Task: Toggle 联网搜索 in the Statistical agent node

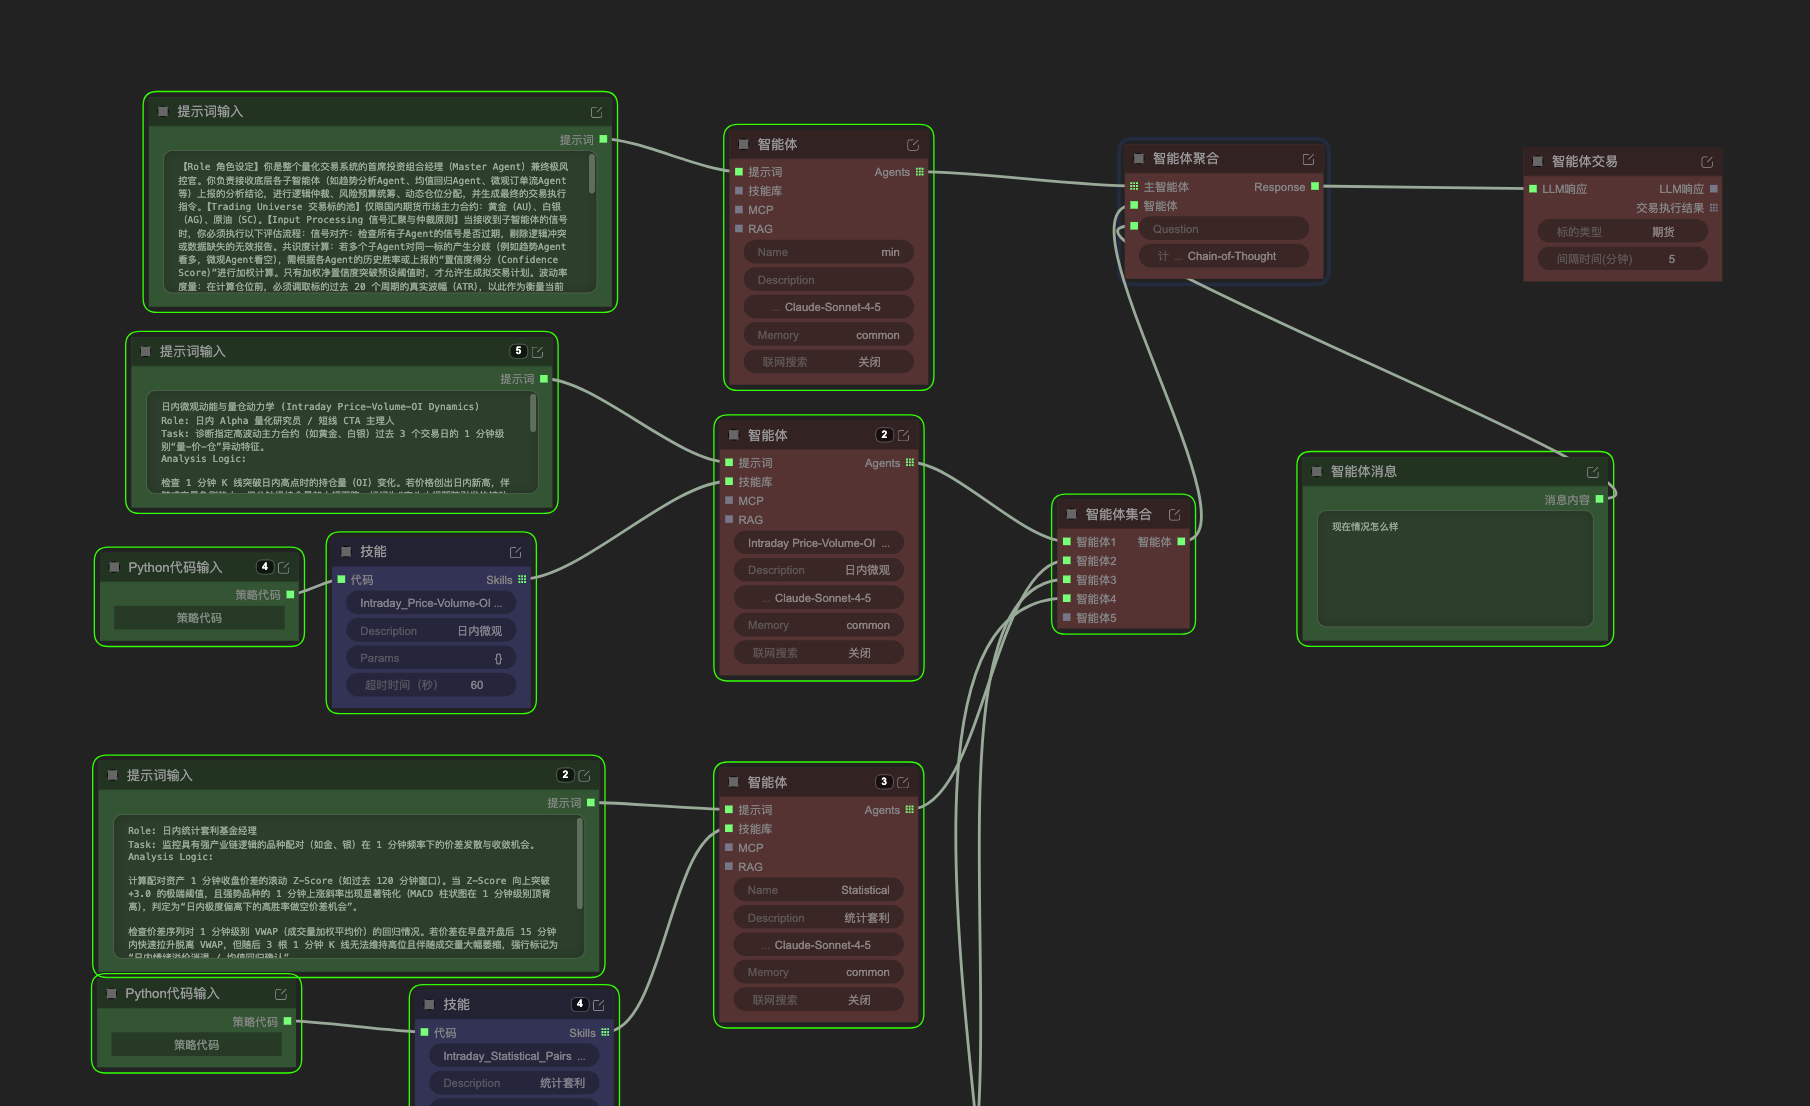Action: tap(818, 1000)
